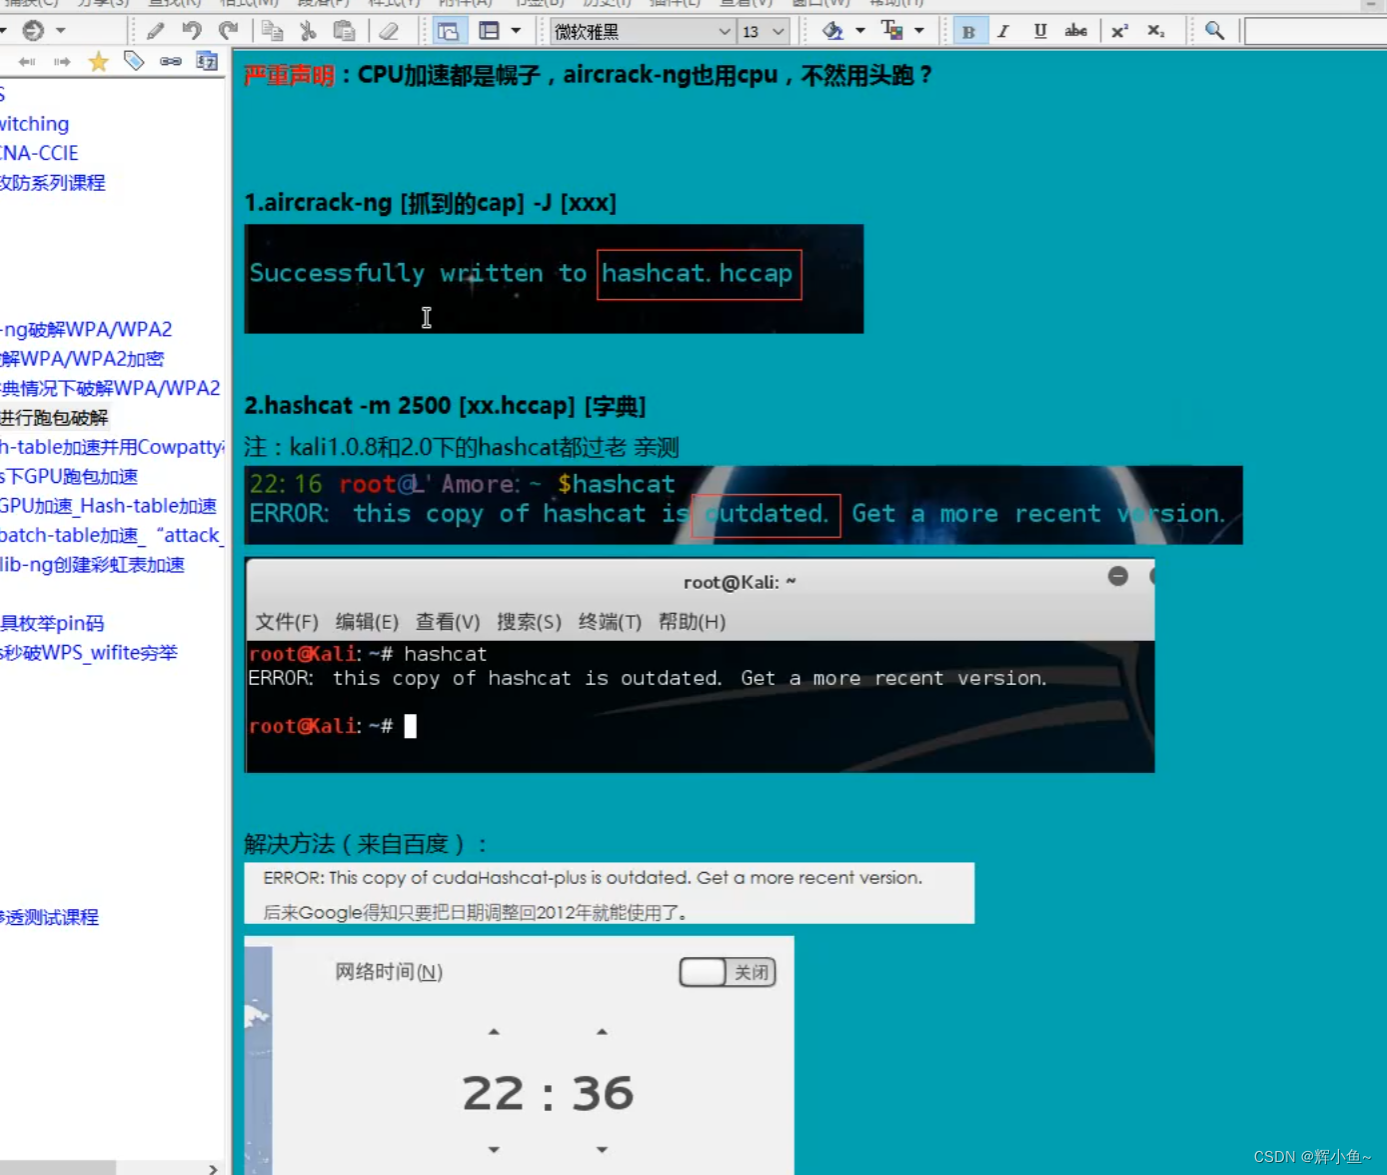Click the yellow star favorites icon

[x=98, y=62]
